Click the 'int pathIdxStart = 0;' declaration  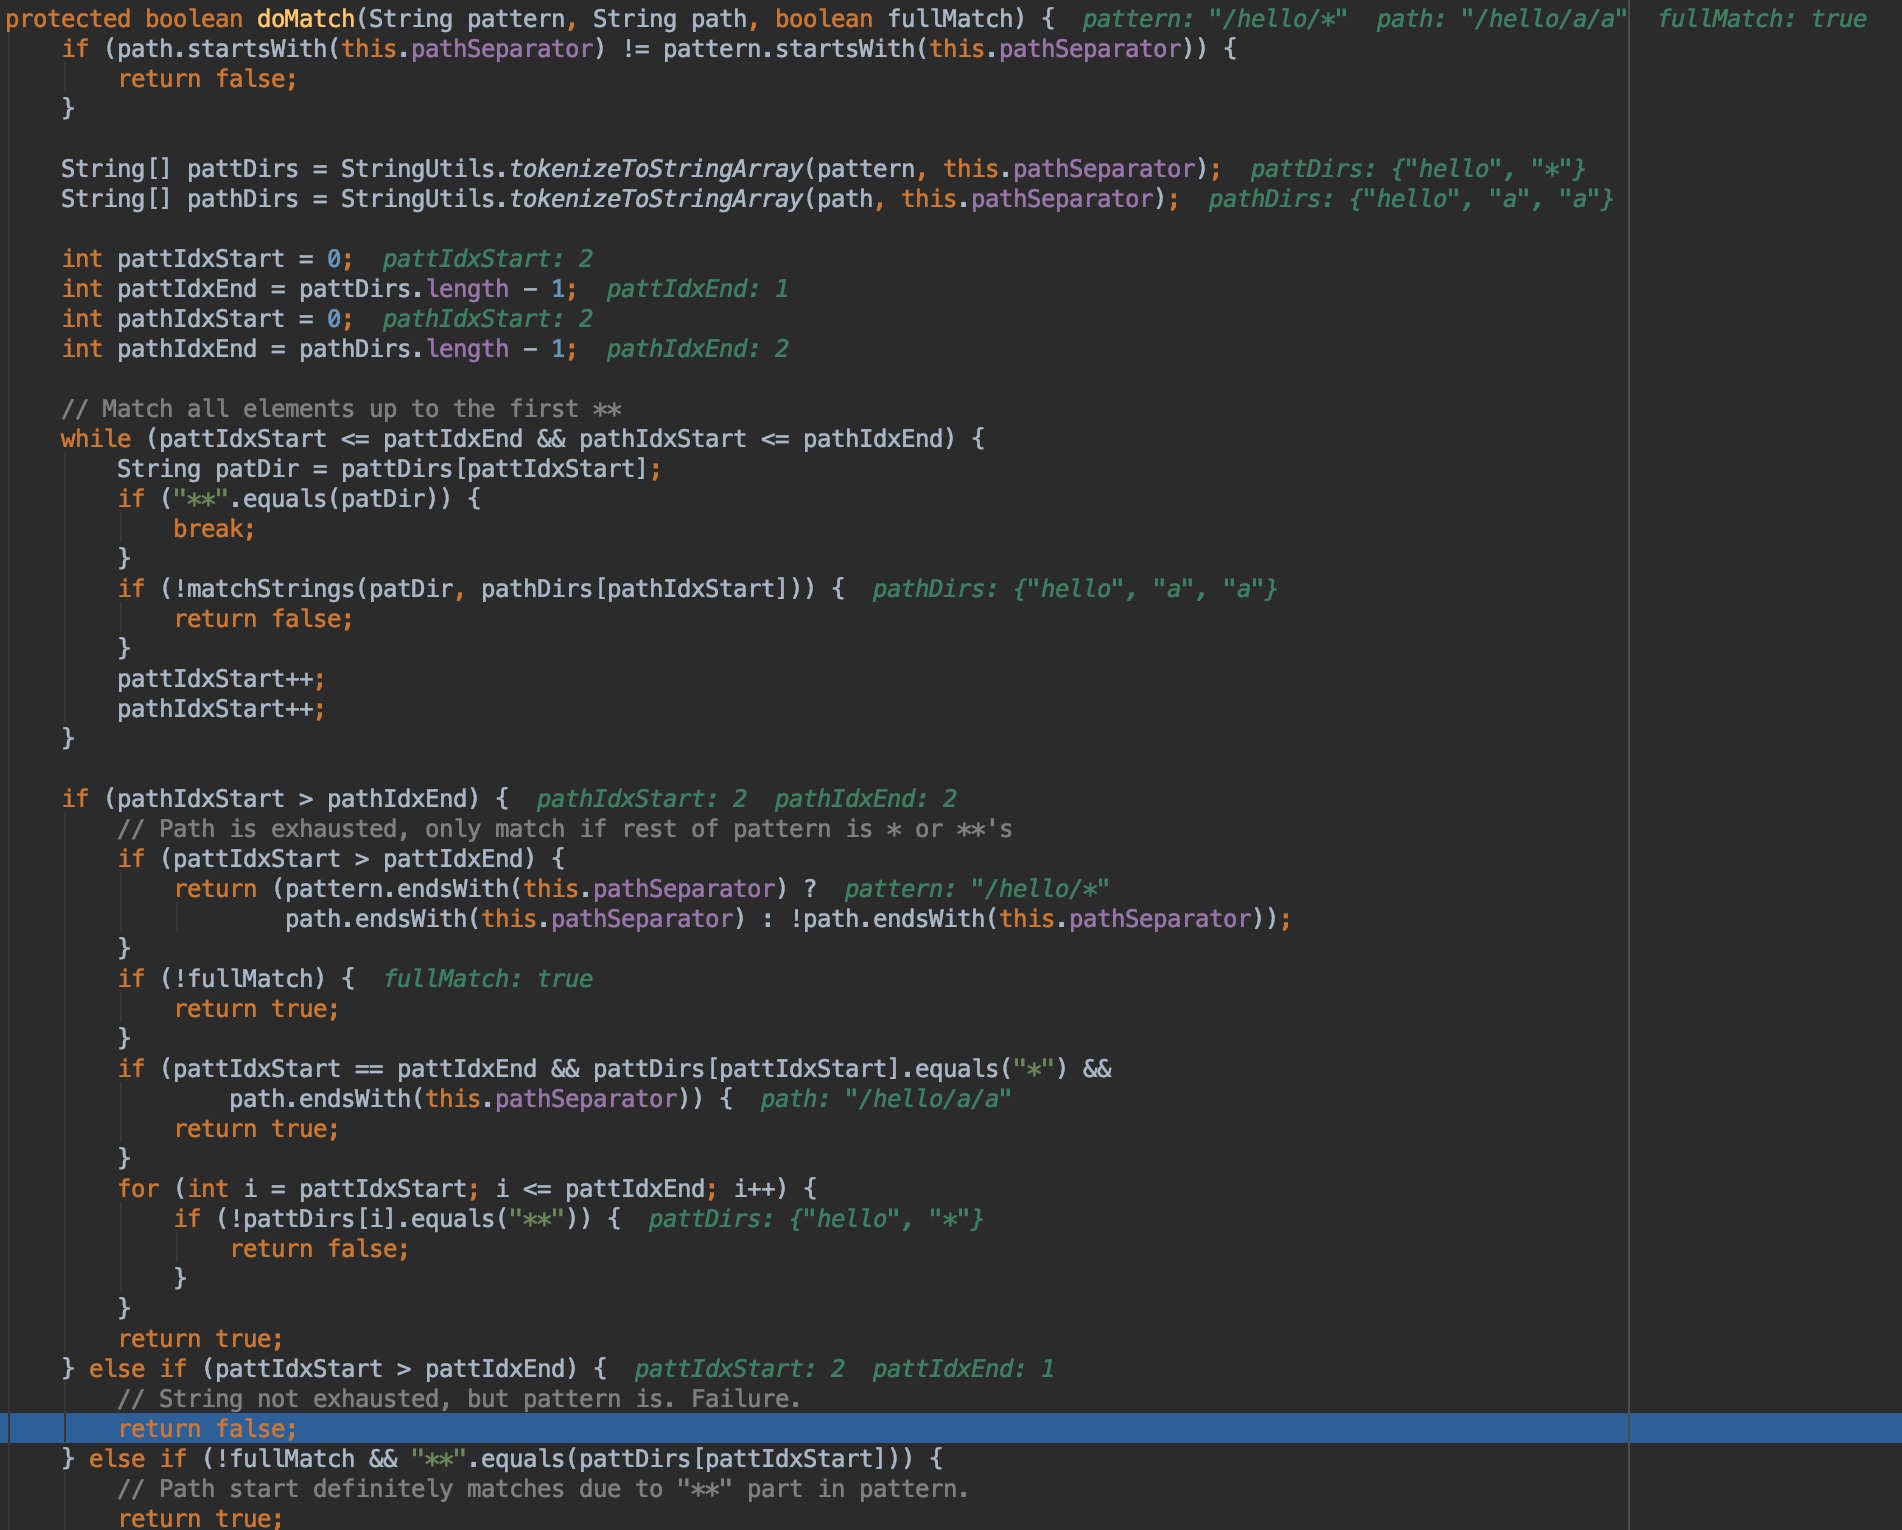click(x=207, y=319)
